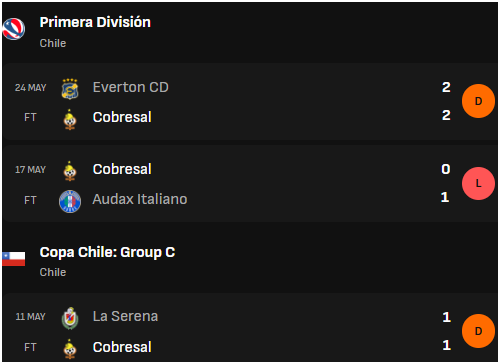Click the 0 score for Cobresal vs Audax
This screenshot has width=500, height=364.
(x=446, y=169)
